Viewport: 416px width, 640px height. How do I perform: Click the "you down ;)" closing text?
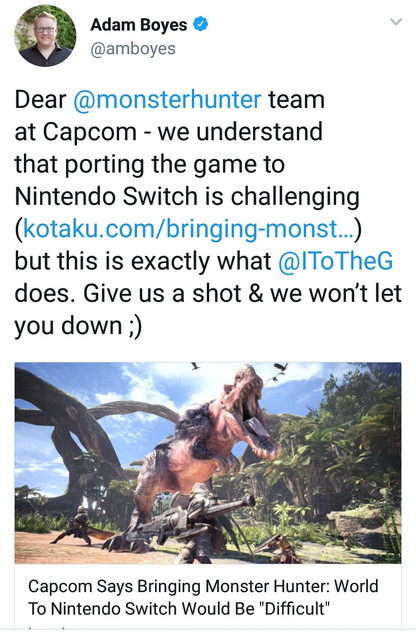pyautogui.click(x=78, y=327)
